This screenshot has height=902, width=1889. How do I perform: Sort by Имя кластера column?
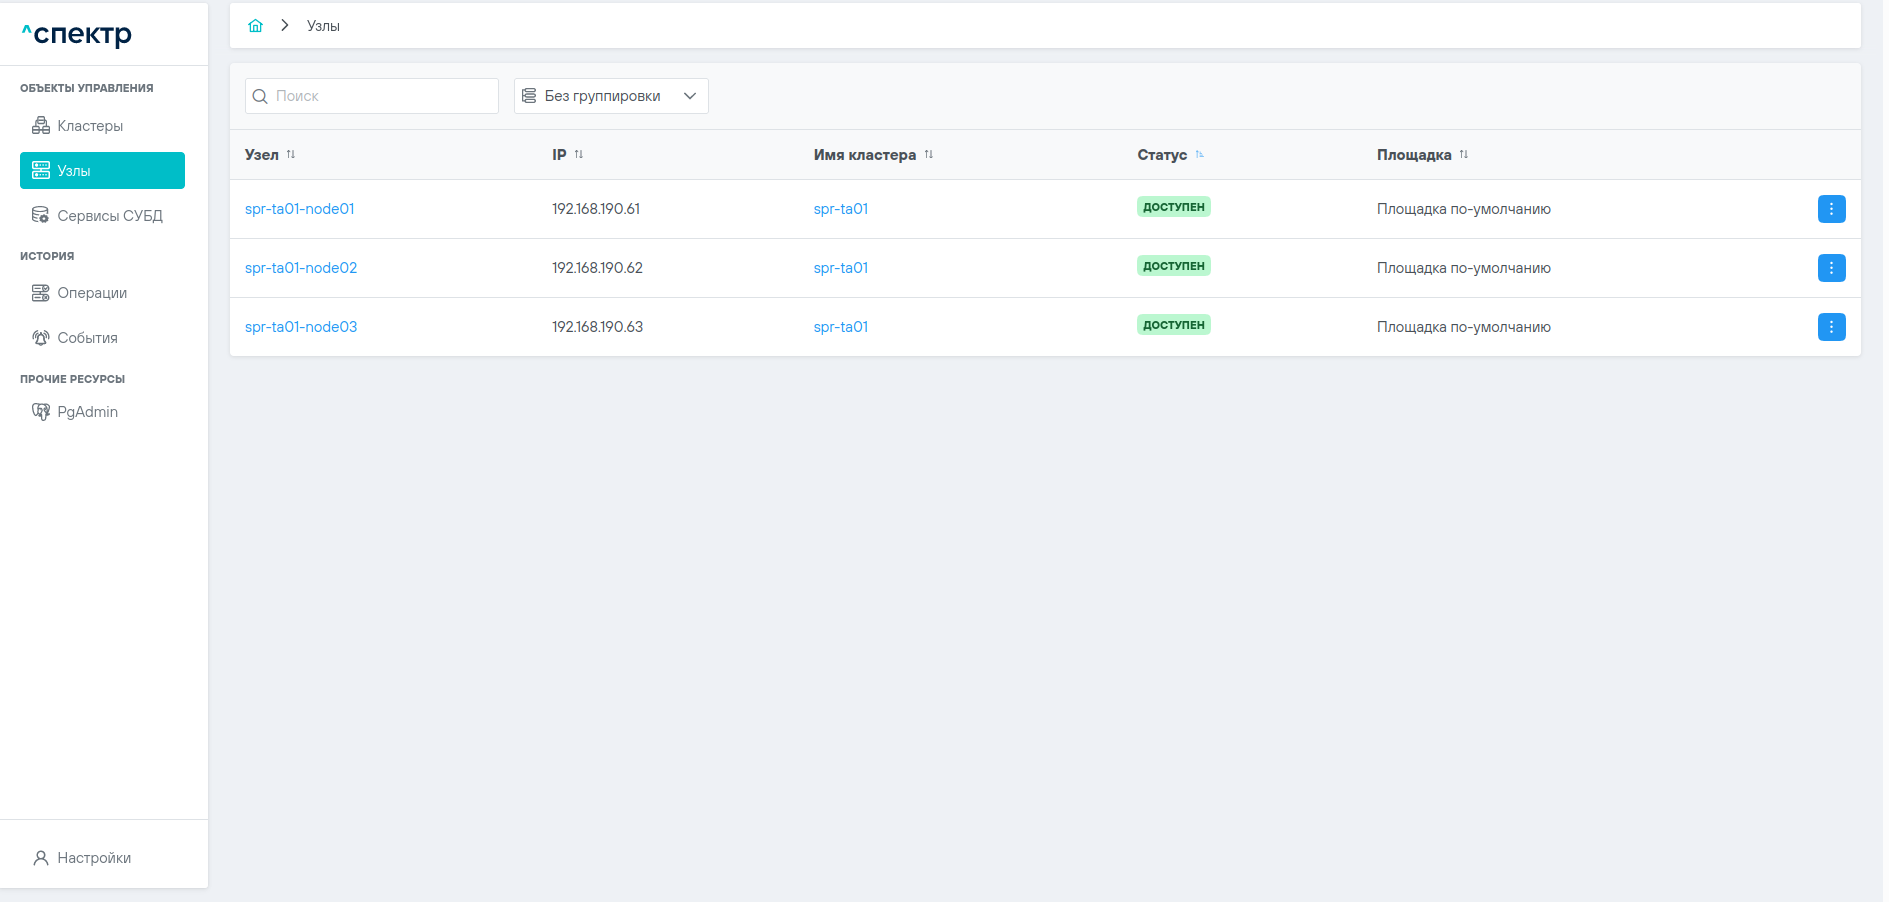point(928,155)
